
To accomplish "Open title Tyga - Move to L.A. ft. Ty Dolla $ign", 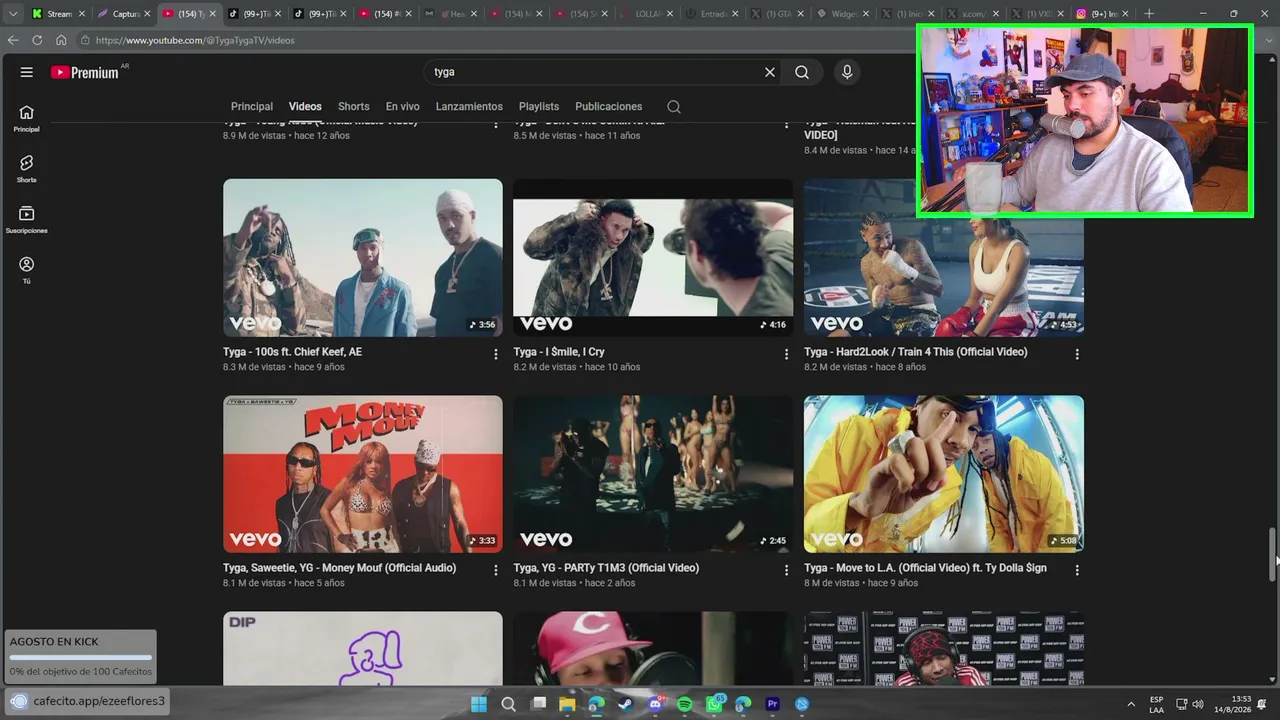I will [925, 568].
